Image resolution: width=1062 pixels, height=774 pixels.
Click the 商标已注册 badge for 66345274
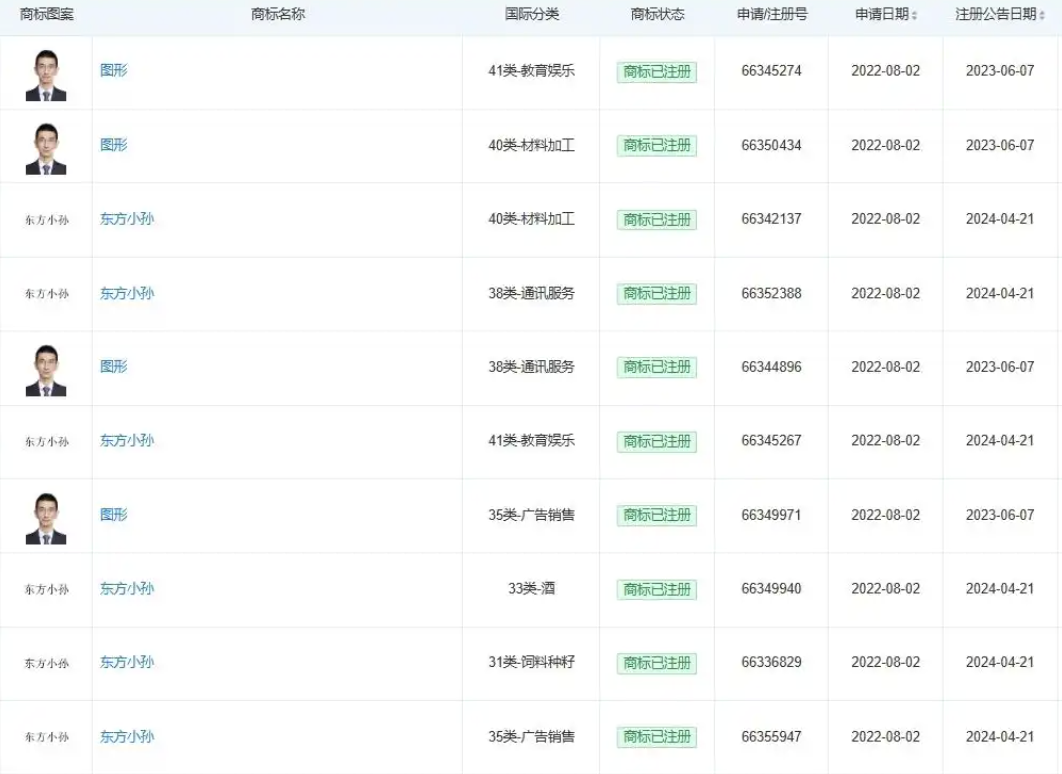[656, 71]
